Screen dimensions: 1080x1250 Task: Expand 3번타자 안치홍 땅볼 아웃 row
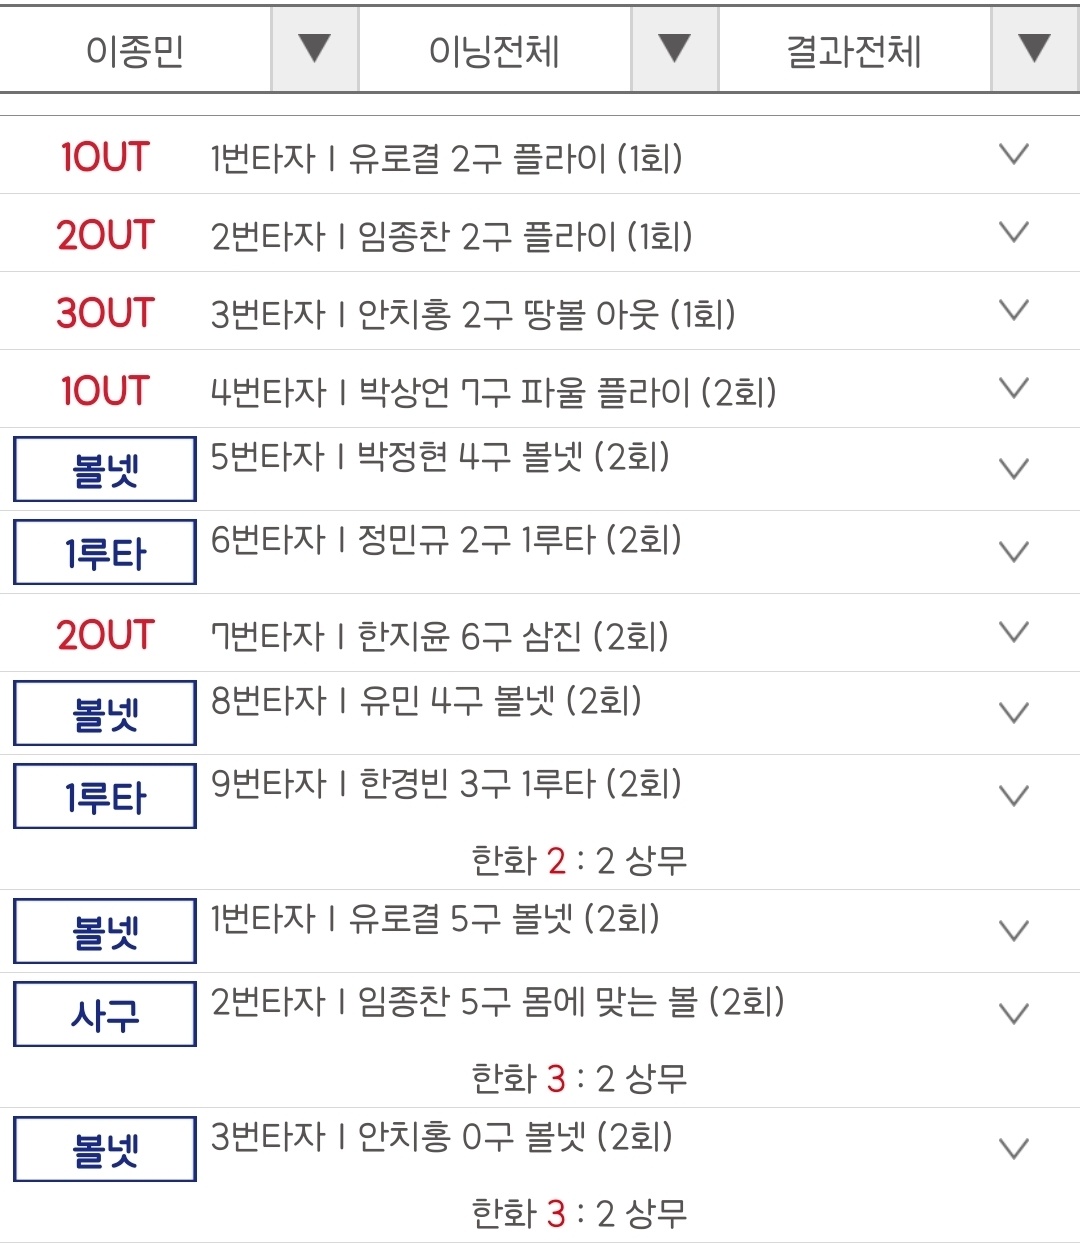pyautogui.click(x=1014, y=311)
